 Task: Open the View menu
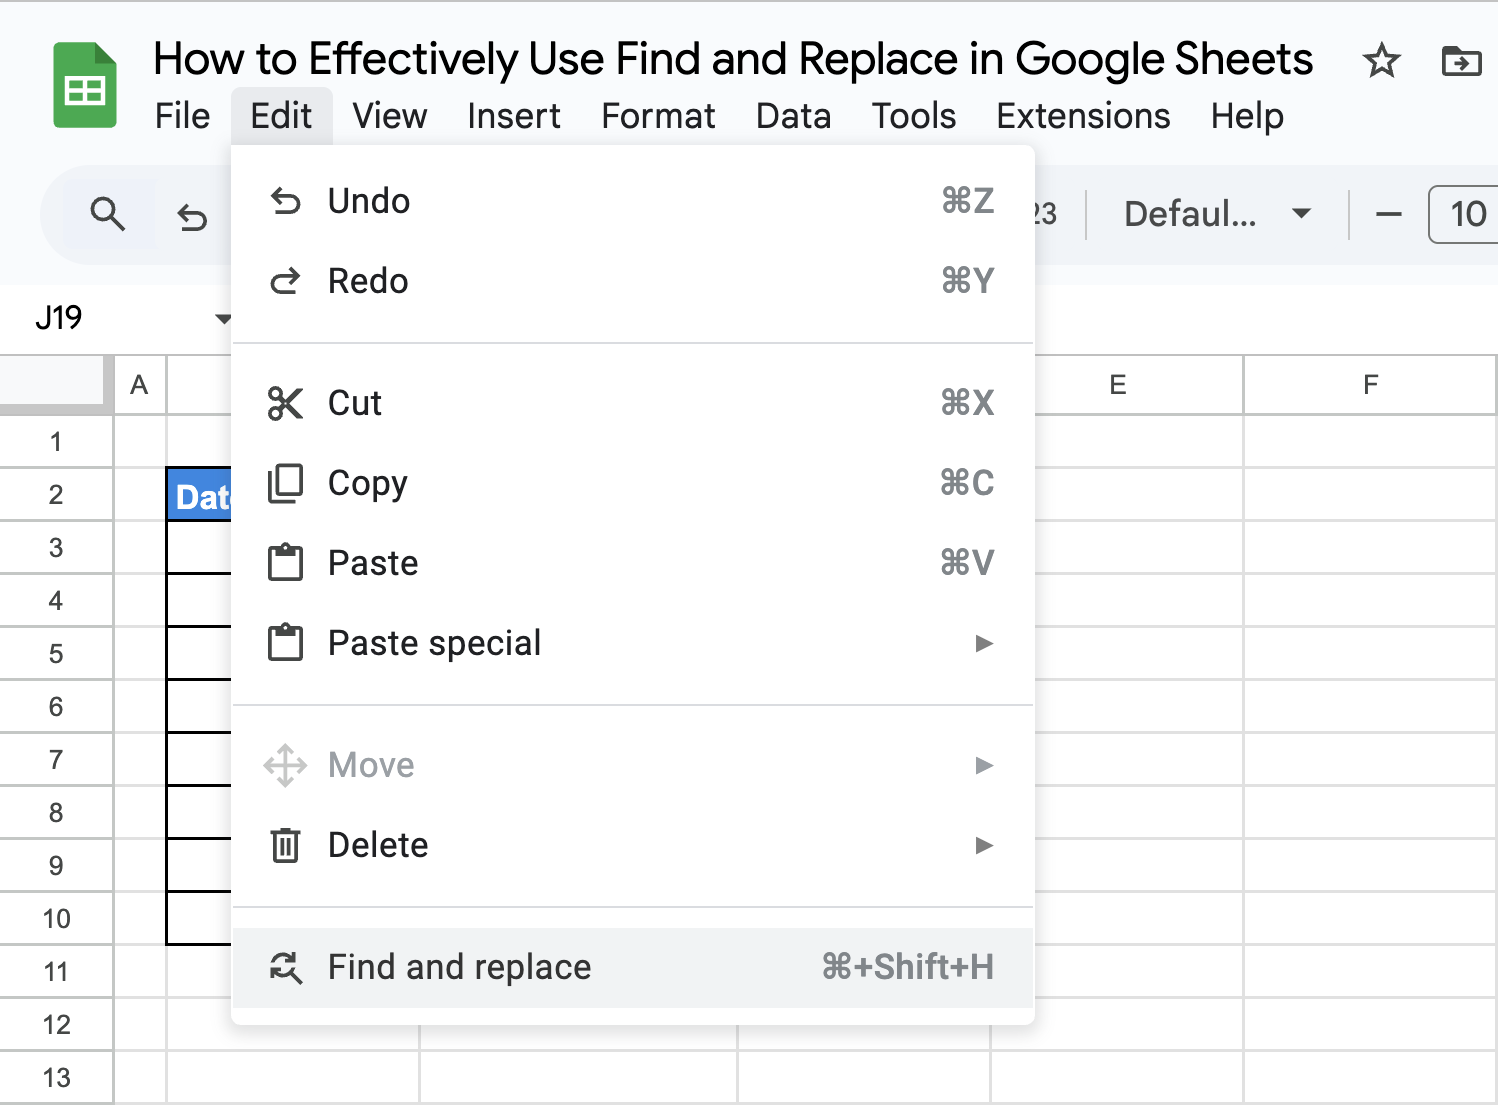coord(390,116)
